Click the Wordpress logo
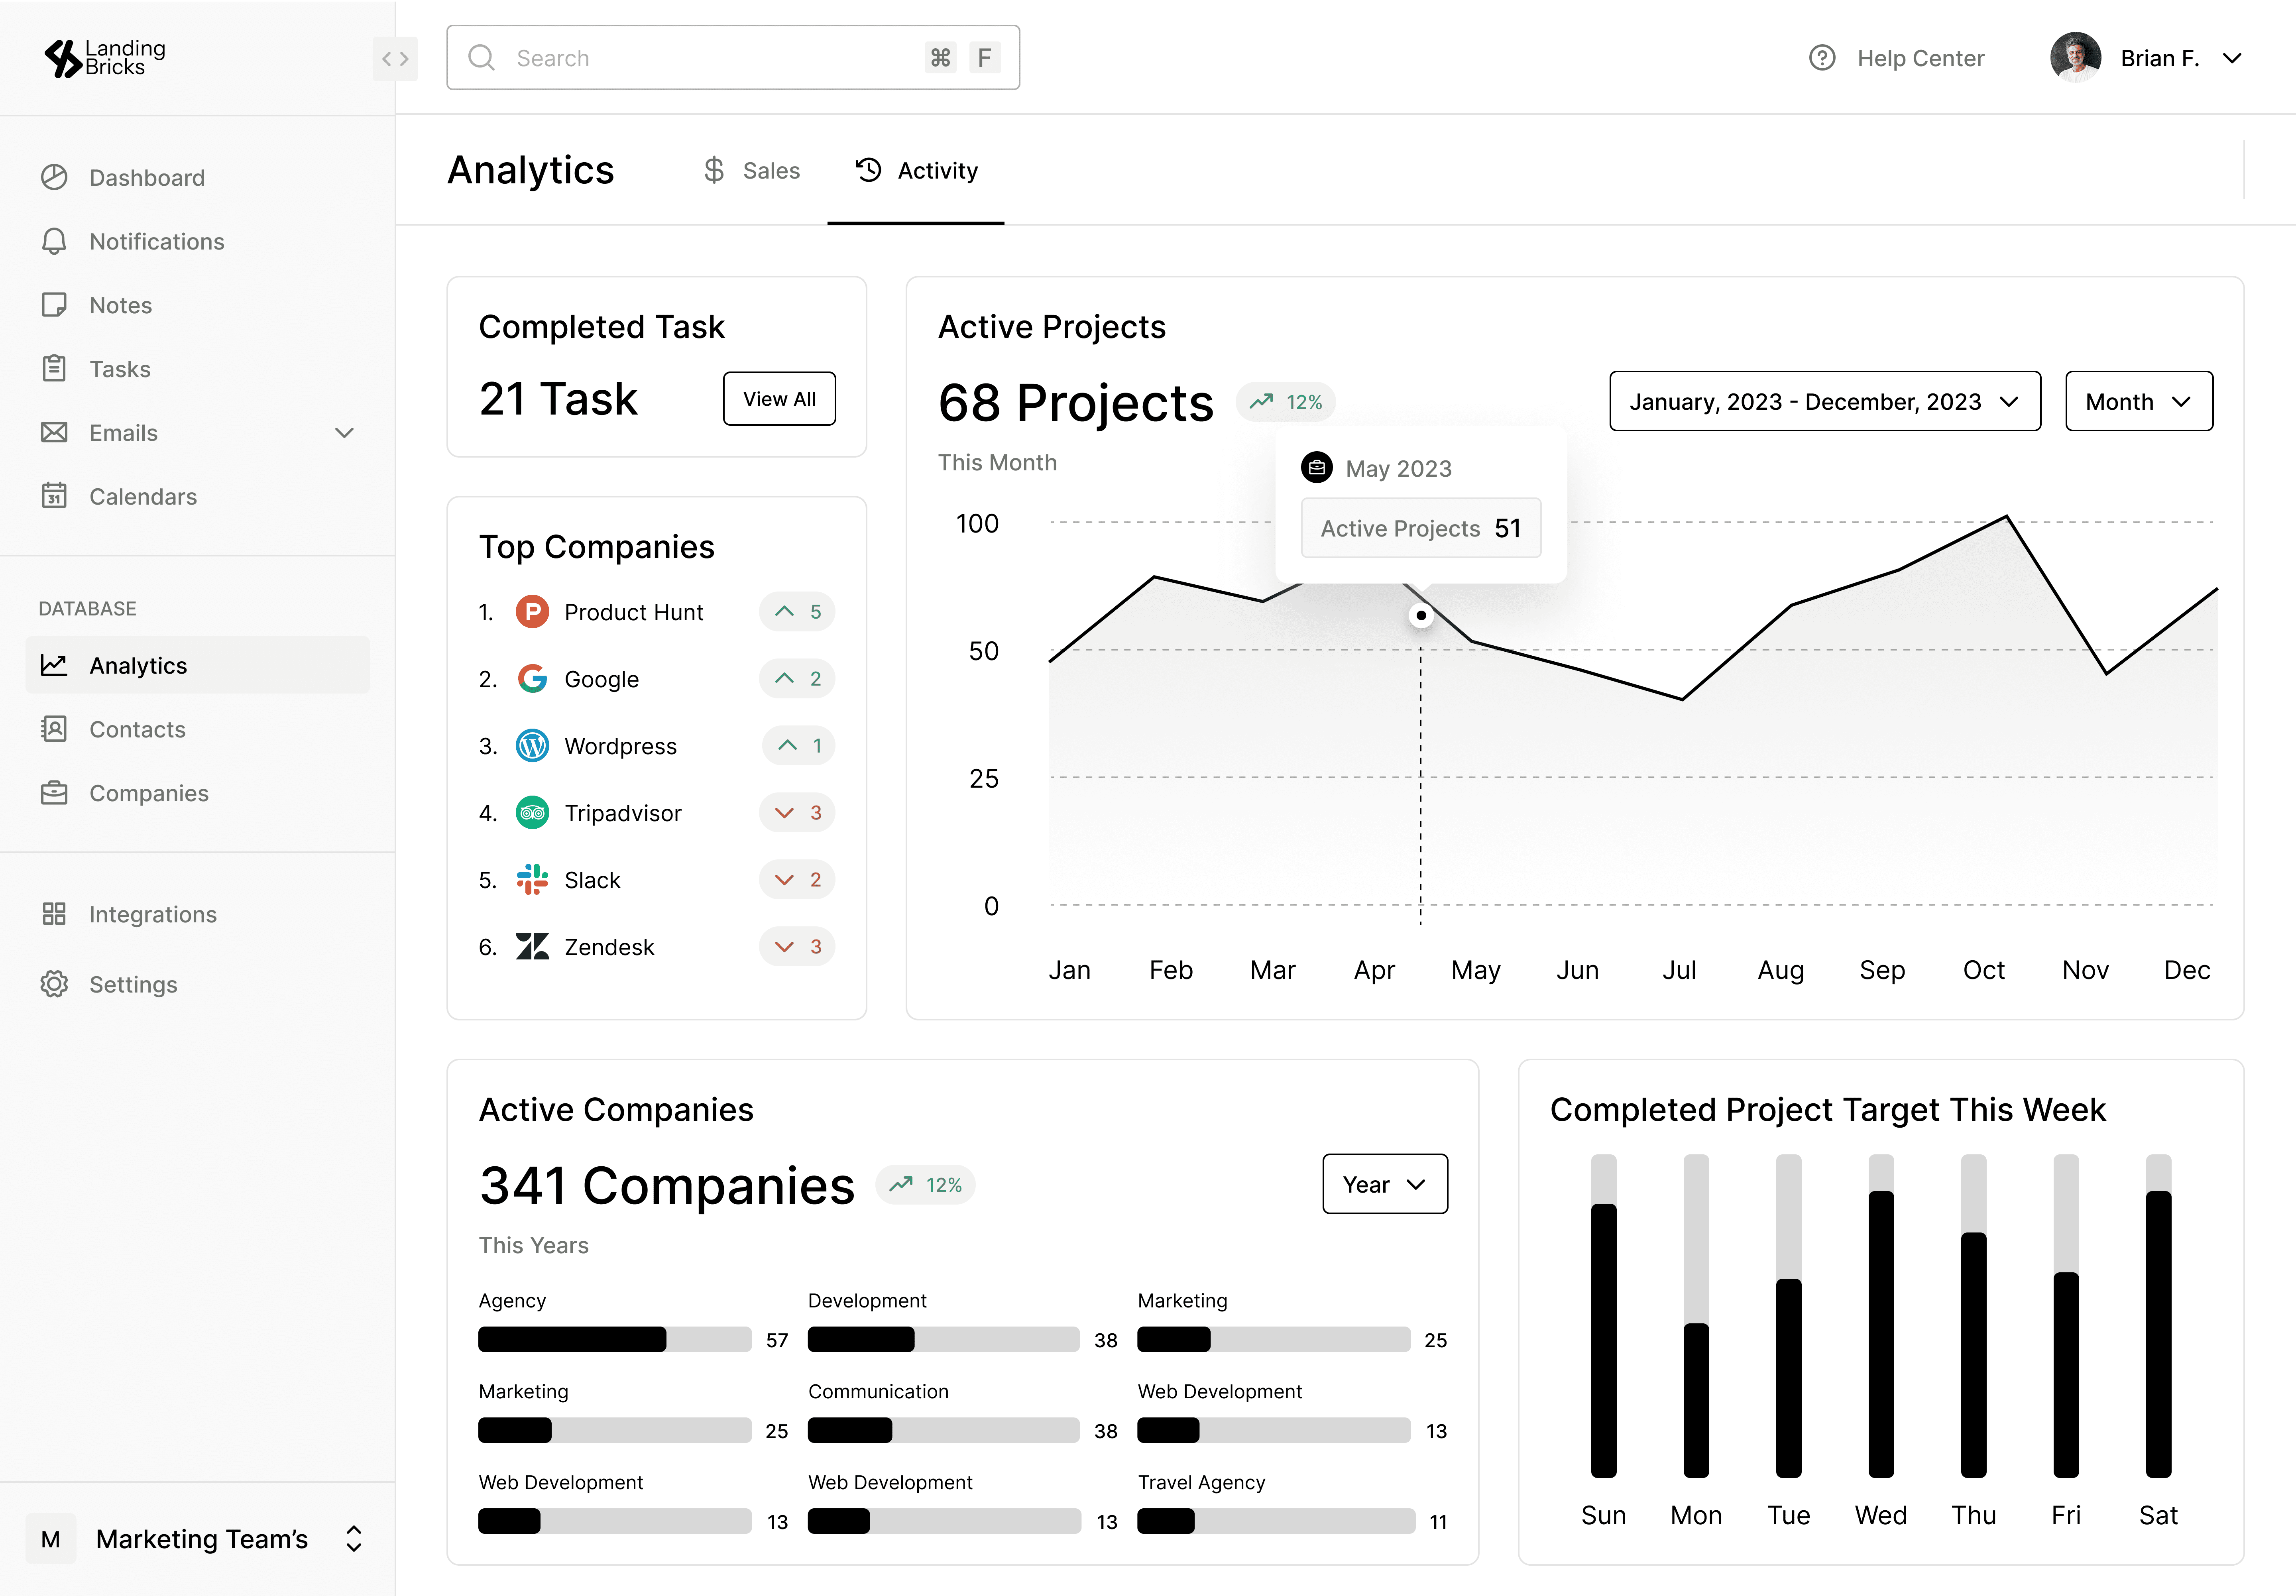The height and width of the screenshot is (1596, 2296). (x=532, y=746)
